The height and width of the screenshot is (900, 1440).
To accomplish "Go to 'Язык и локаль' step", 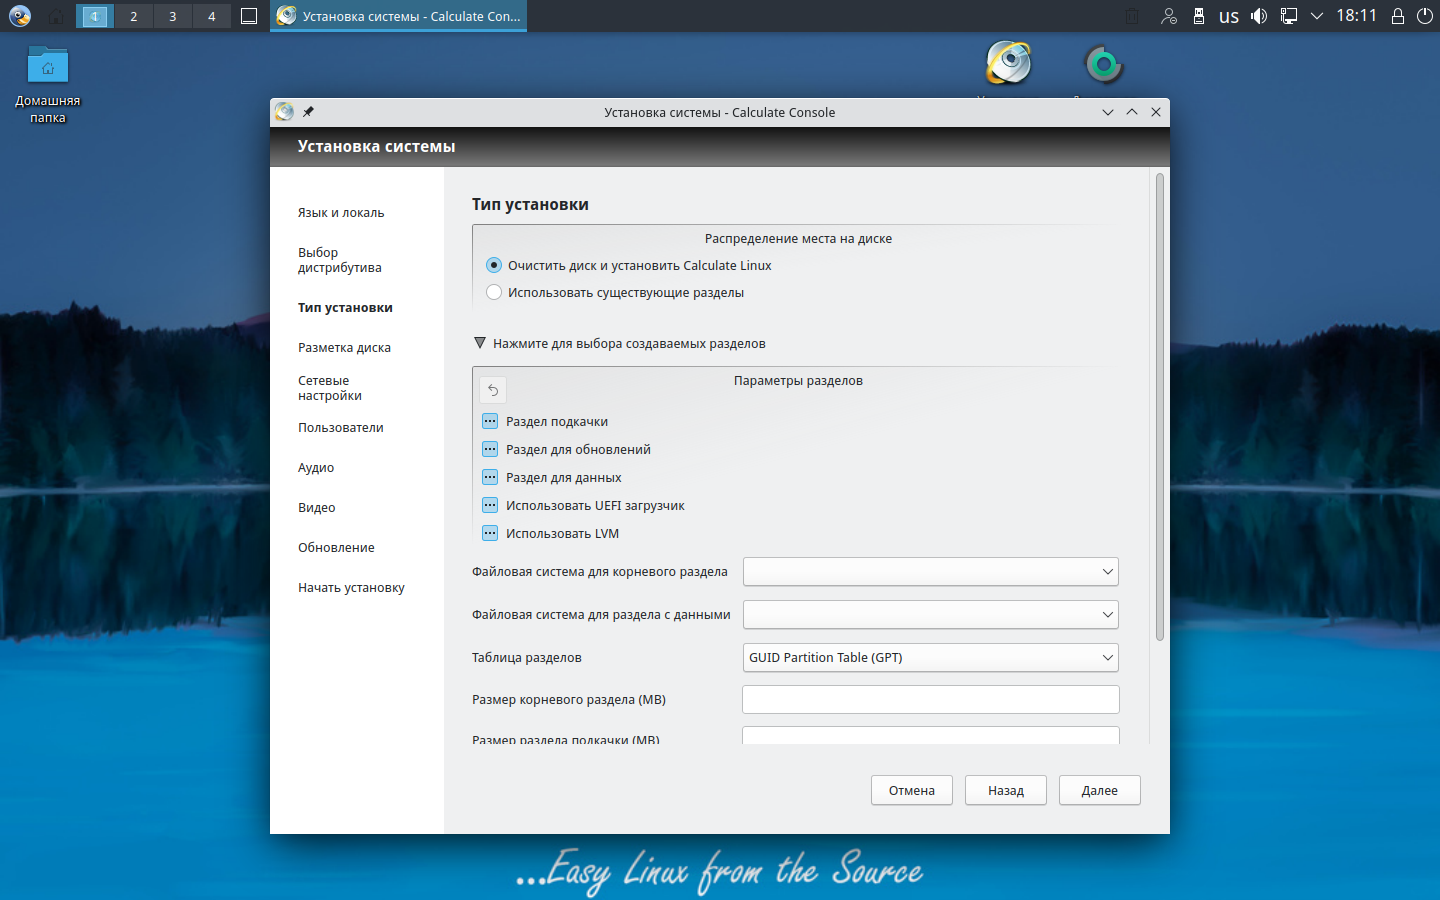I will click(341, 212).
